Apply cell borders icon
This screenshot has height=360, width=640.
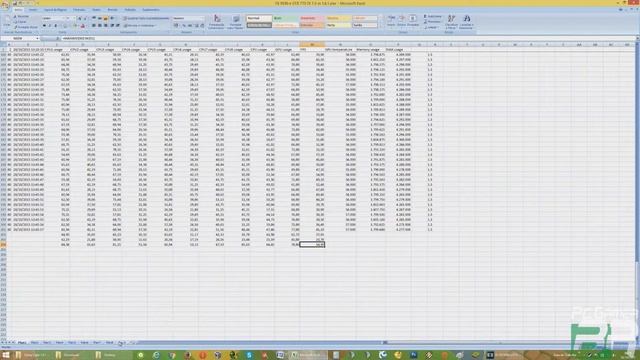coord(66,26)
